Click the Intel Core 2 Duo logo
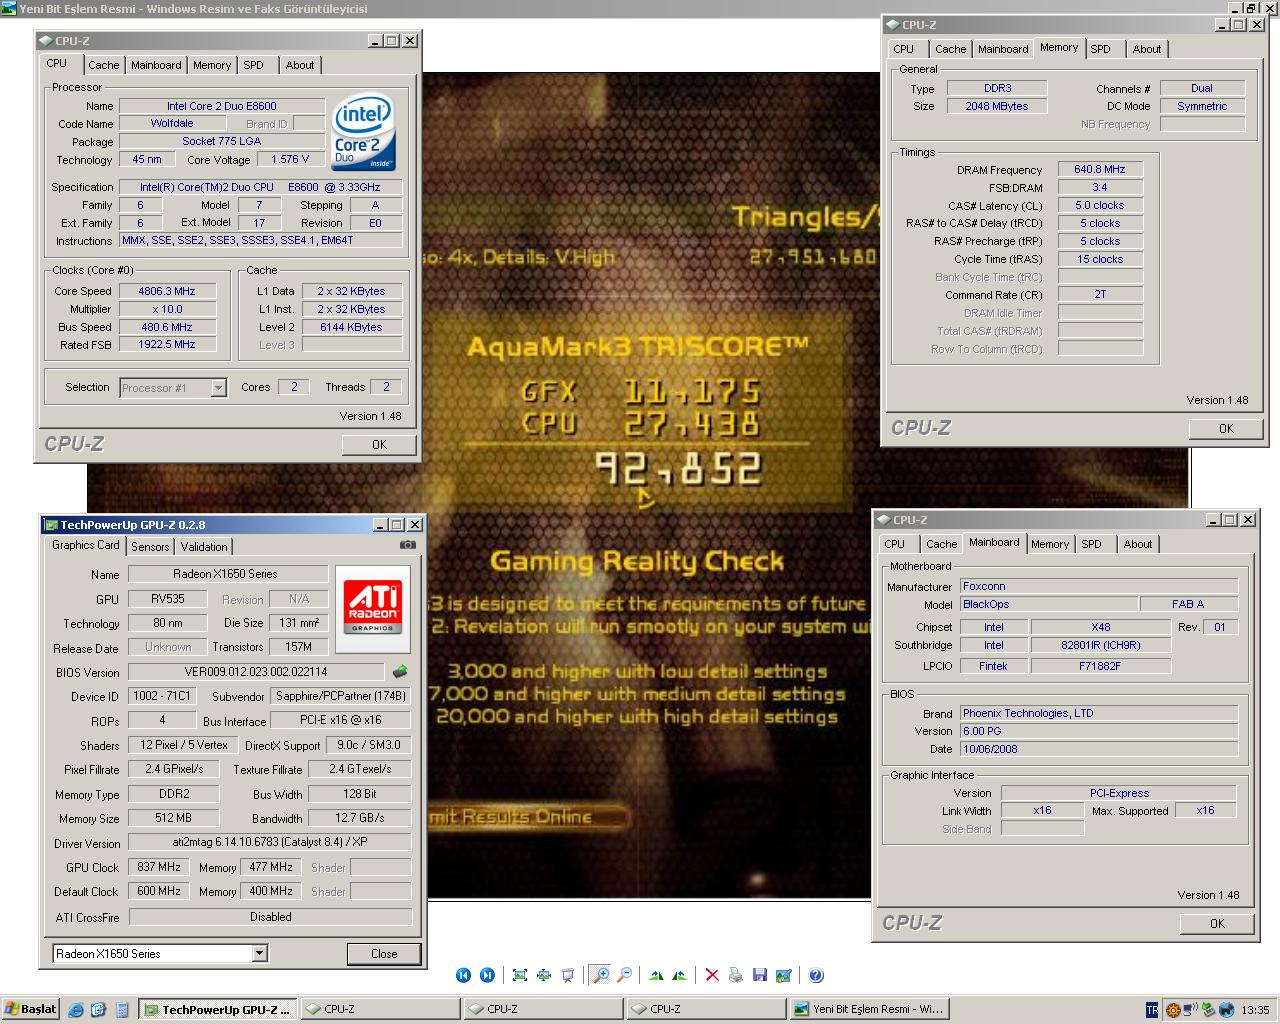 pyautogui.click(x=362, y=133)
